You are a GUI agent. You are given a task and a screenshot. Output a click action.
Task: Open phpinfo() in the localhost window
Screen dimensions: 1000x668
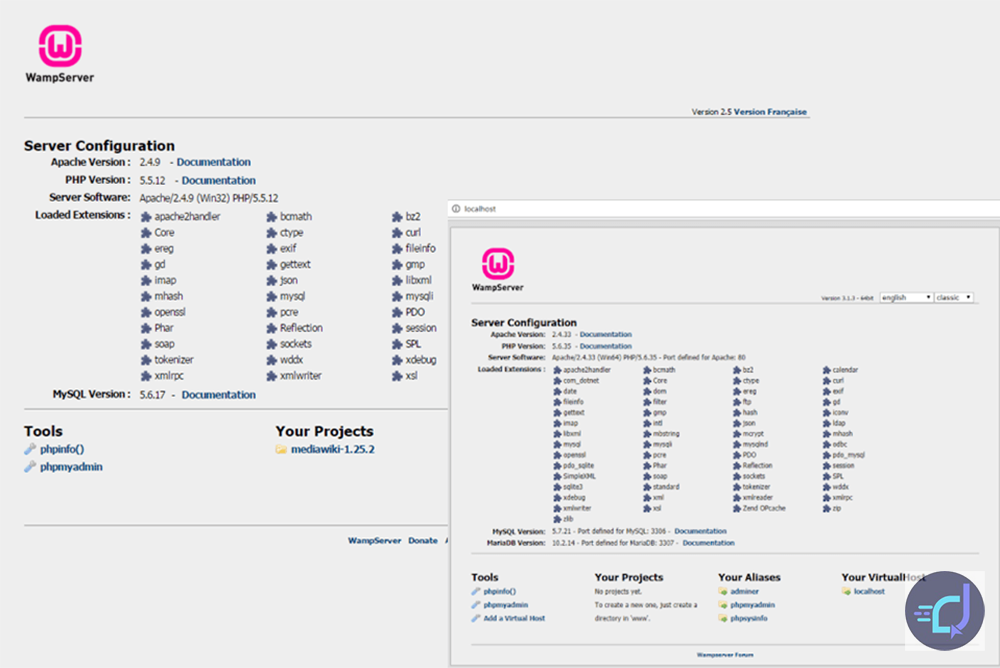coord(499,591)
